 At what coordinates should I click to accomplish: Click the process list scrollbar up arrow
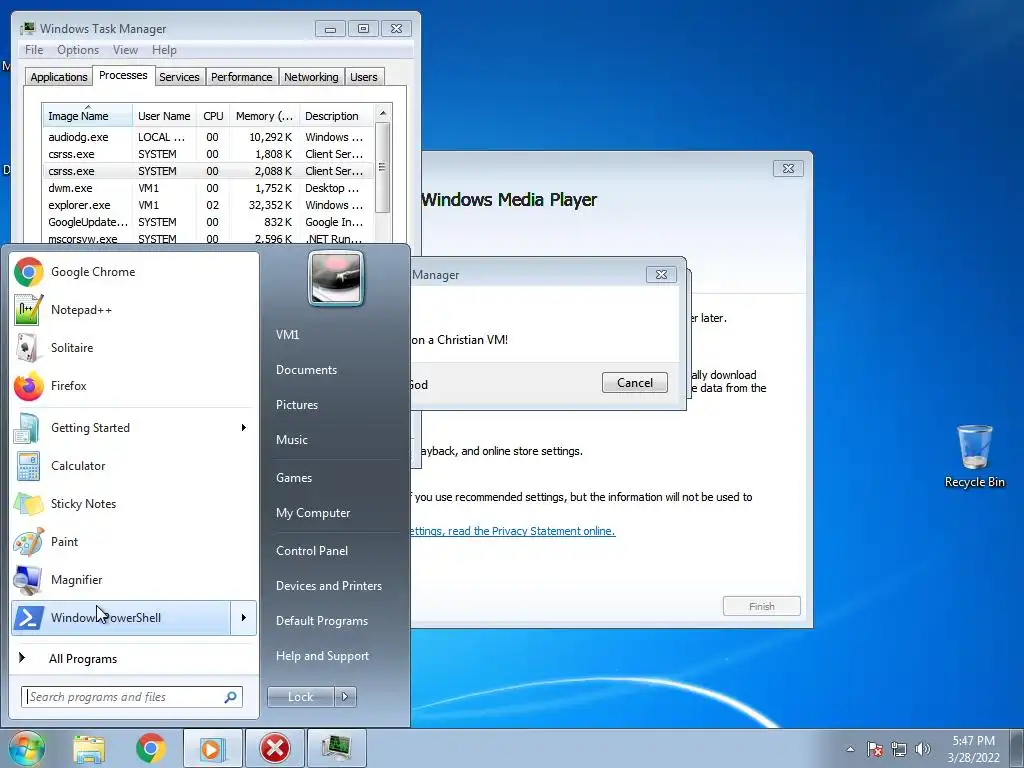click(x=383, y=113)
